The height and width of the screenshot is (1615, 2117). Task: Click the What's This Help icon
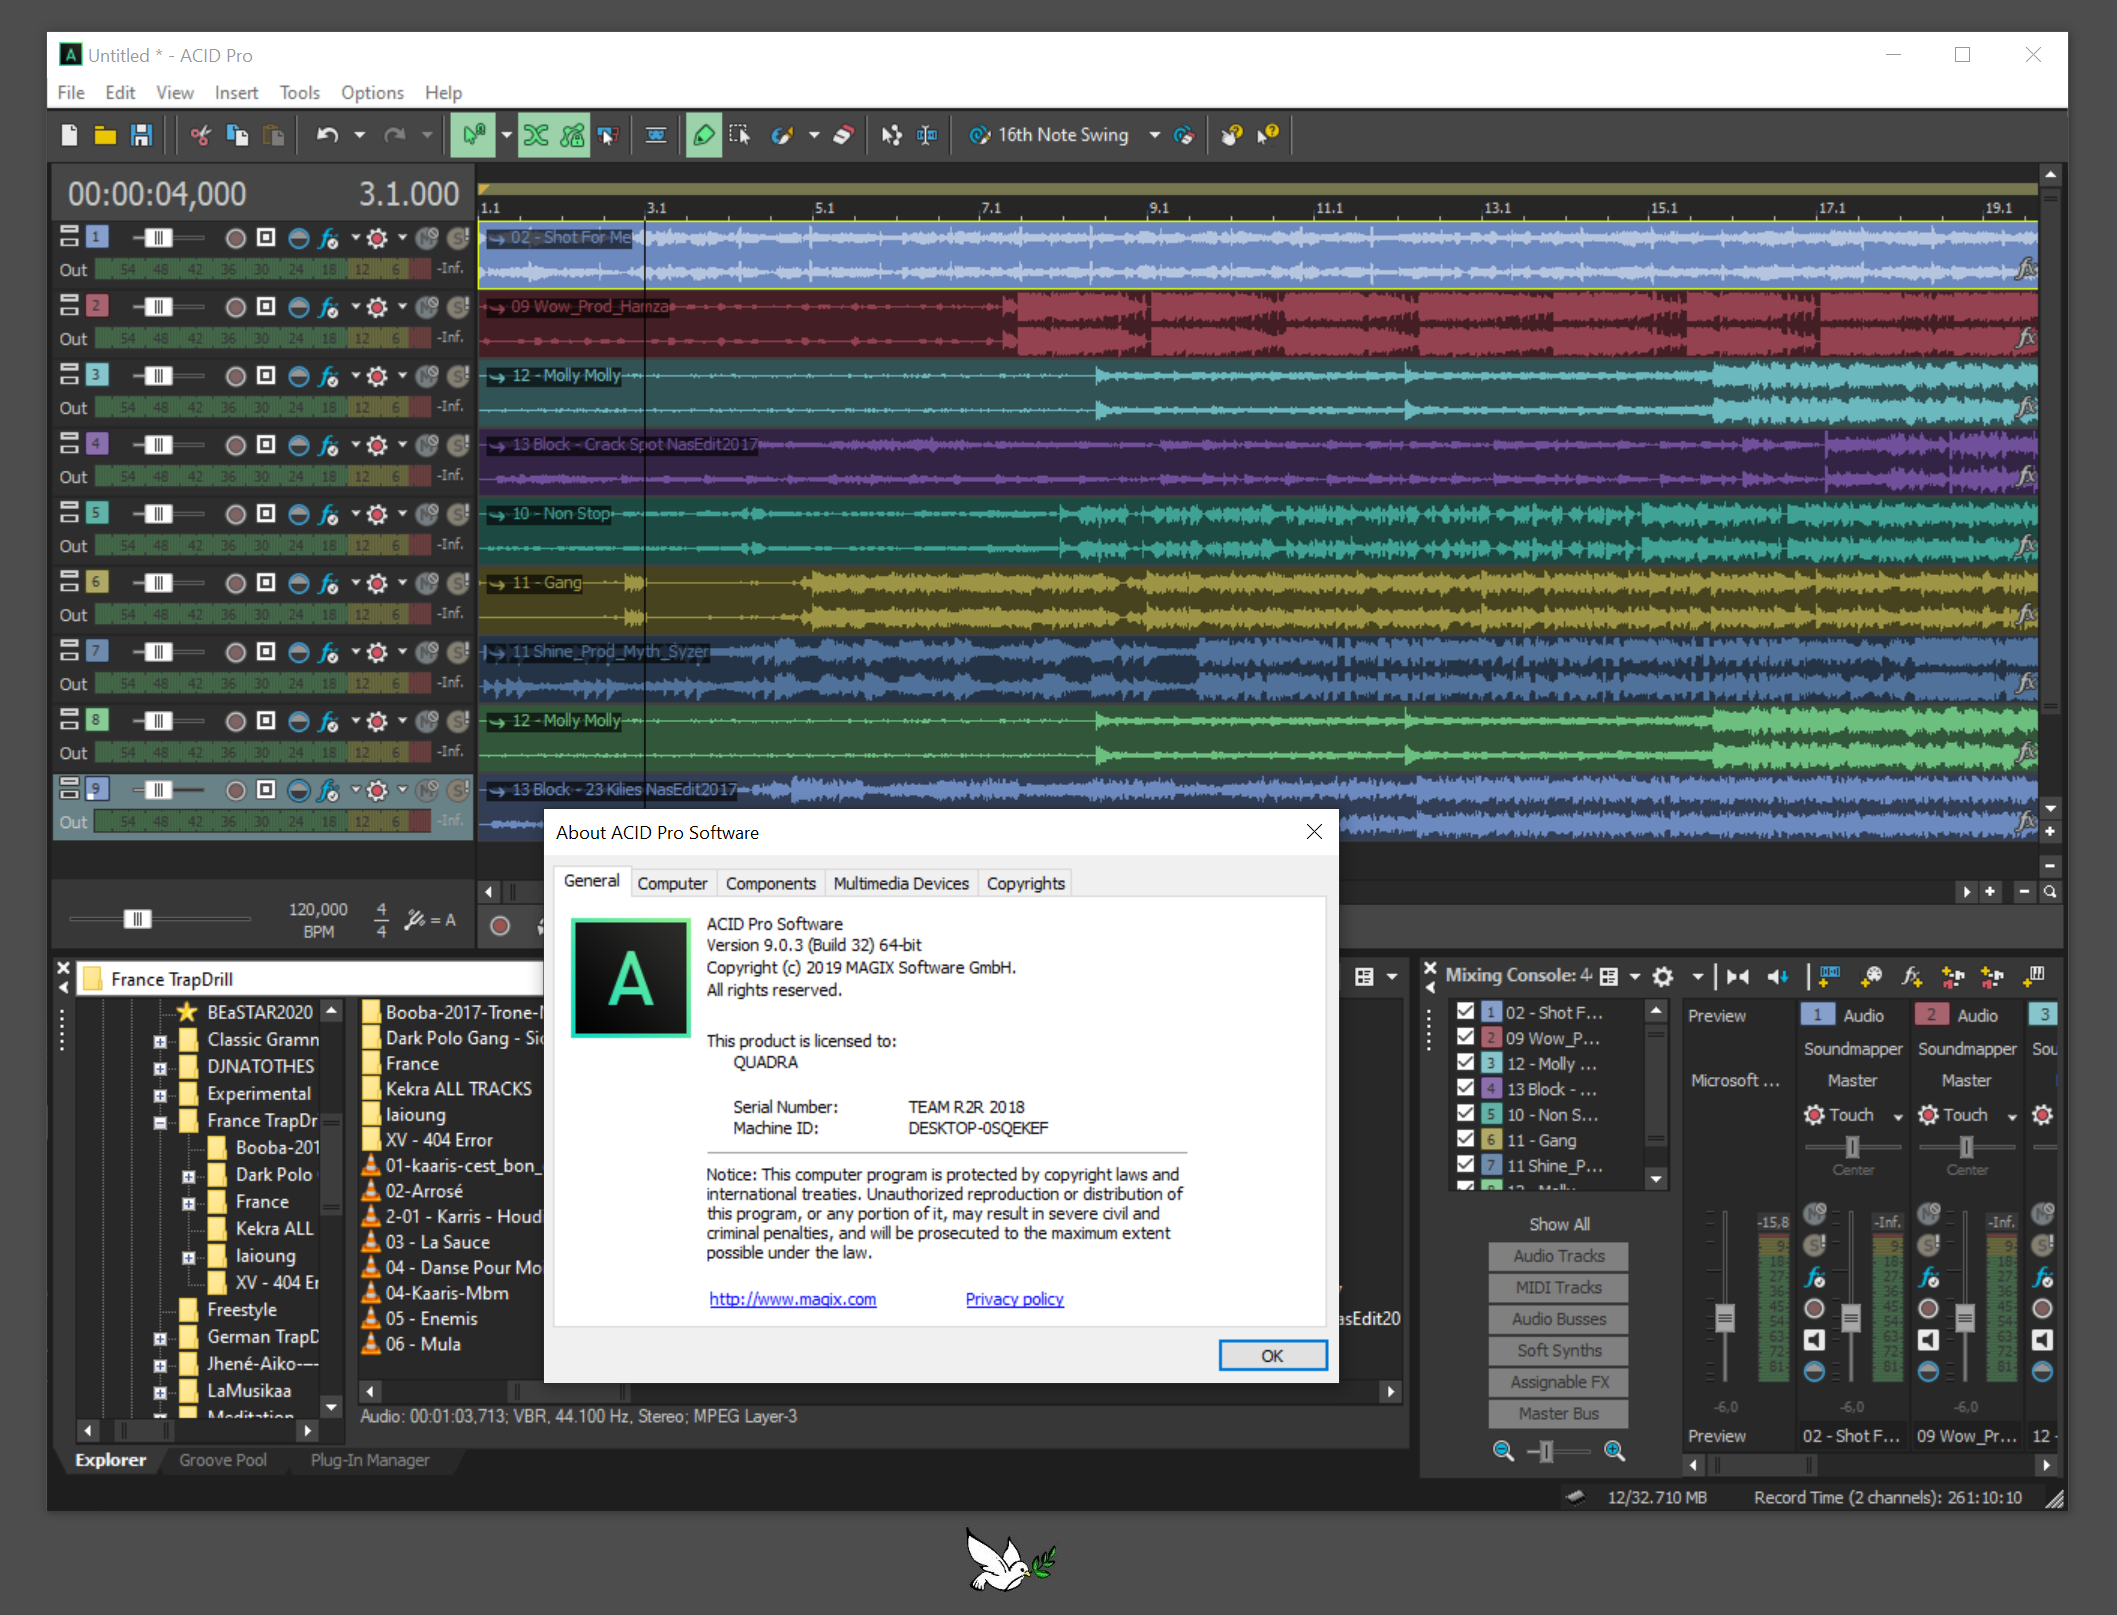coord(1268,135)
